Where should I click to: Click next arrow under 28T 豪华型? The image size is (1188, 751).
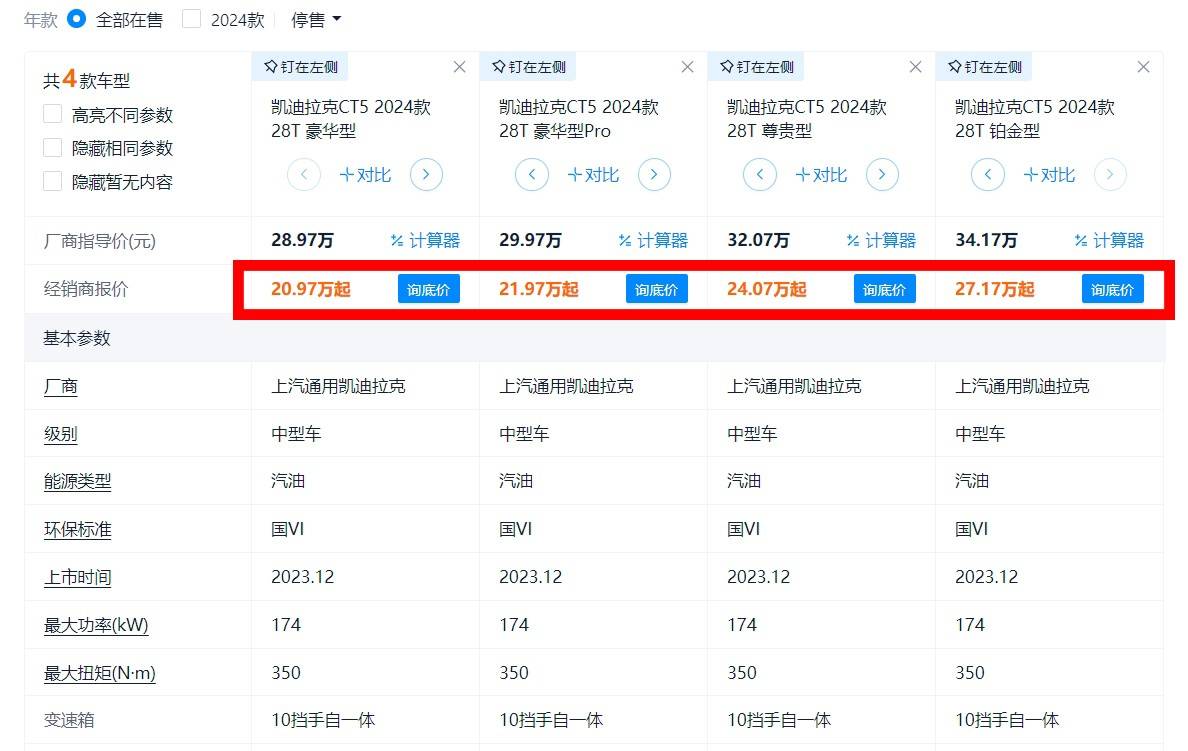(426, 175)
